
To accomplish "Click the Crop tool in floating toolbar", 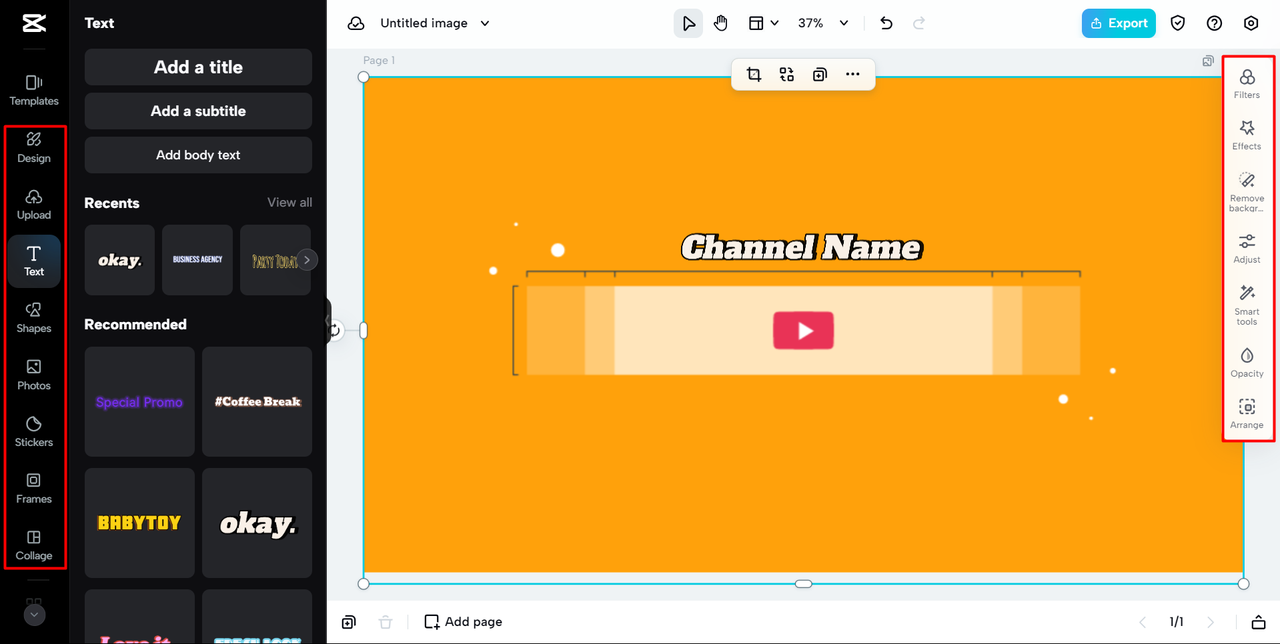I will (754, 74).
